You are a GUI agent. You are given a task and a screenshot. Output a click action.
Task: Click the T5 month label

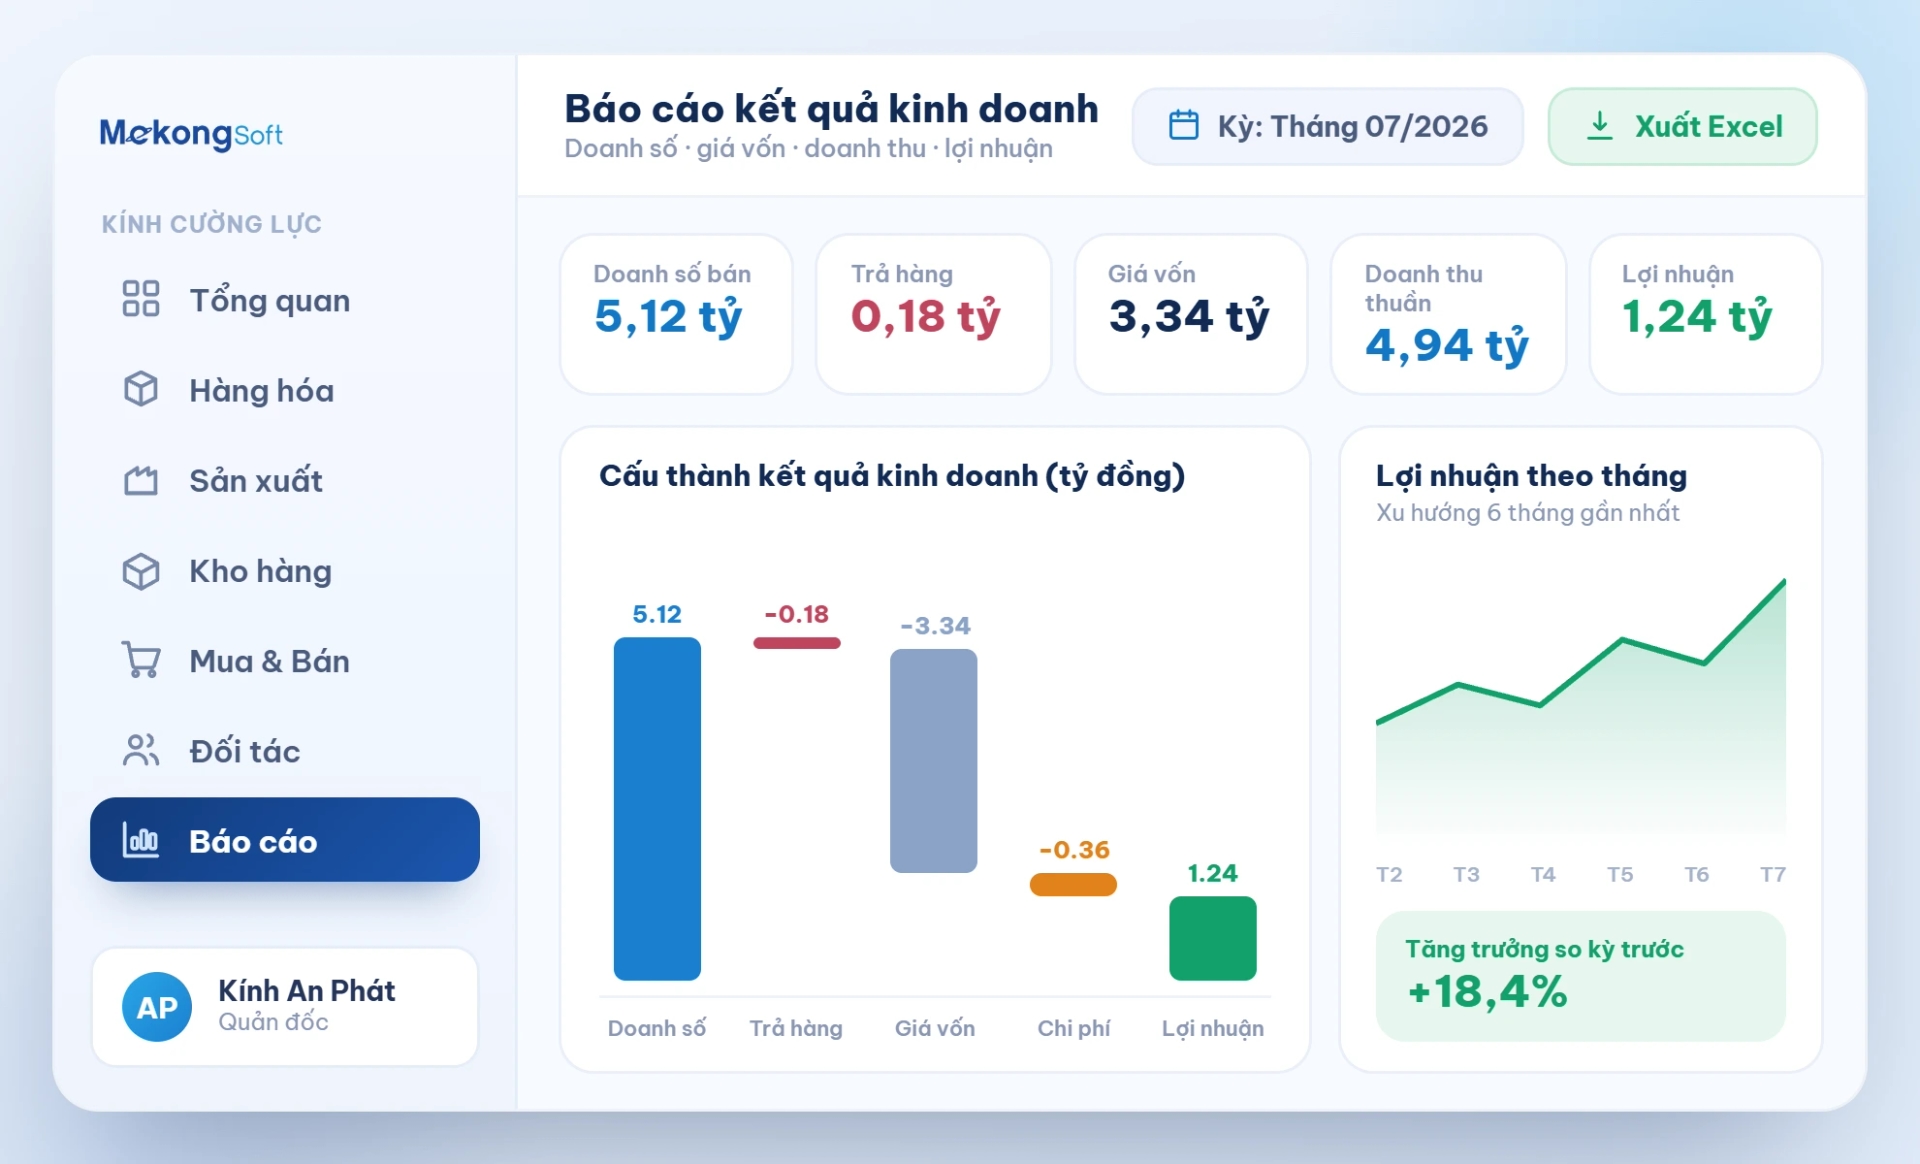[x=1620, y=874]
